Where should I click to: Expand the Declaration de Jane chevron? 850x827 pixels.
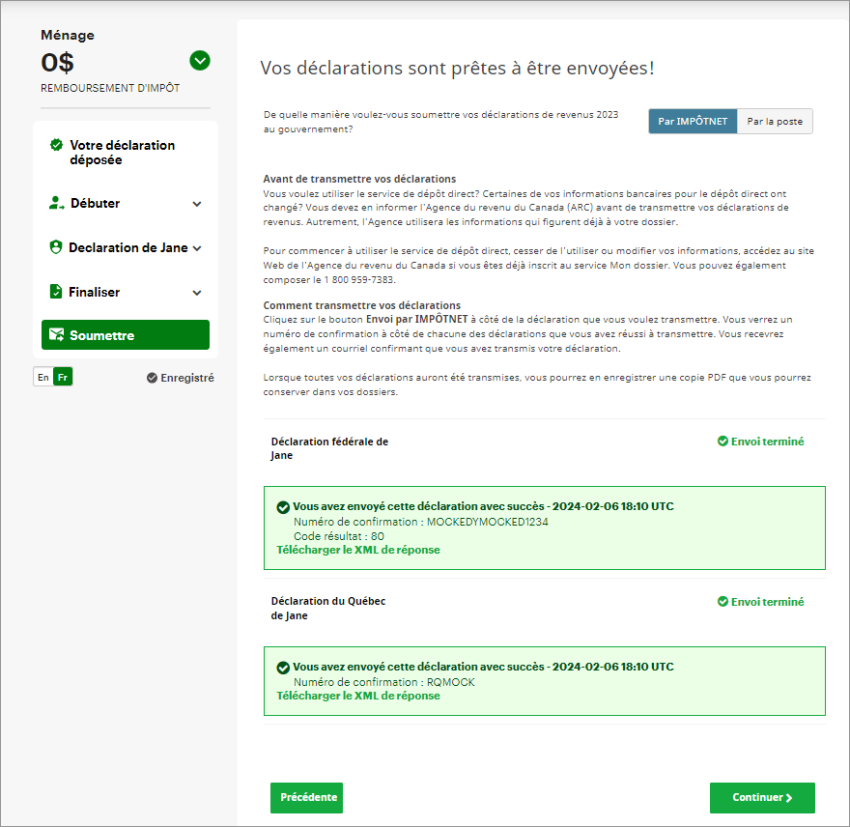(197, 248)
